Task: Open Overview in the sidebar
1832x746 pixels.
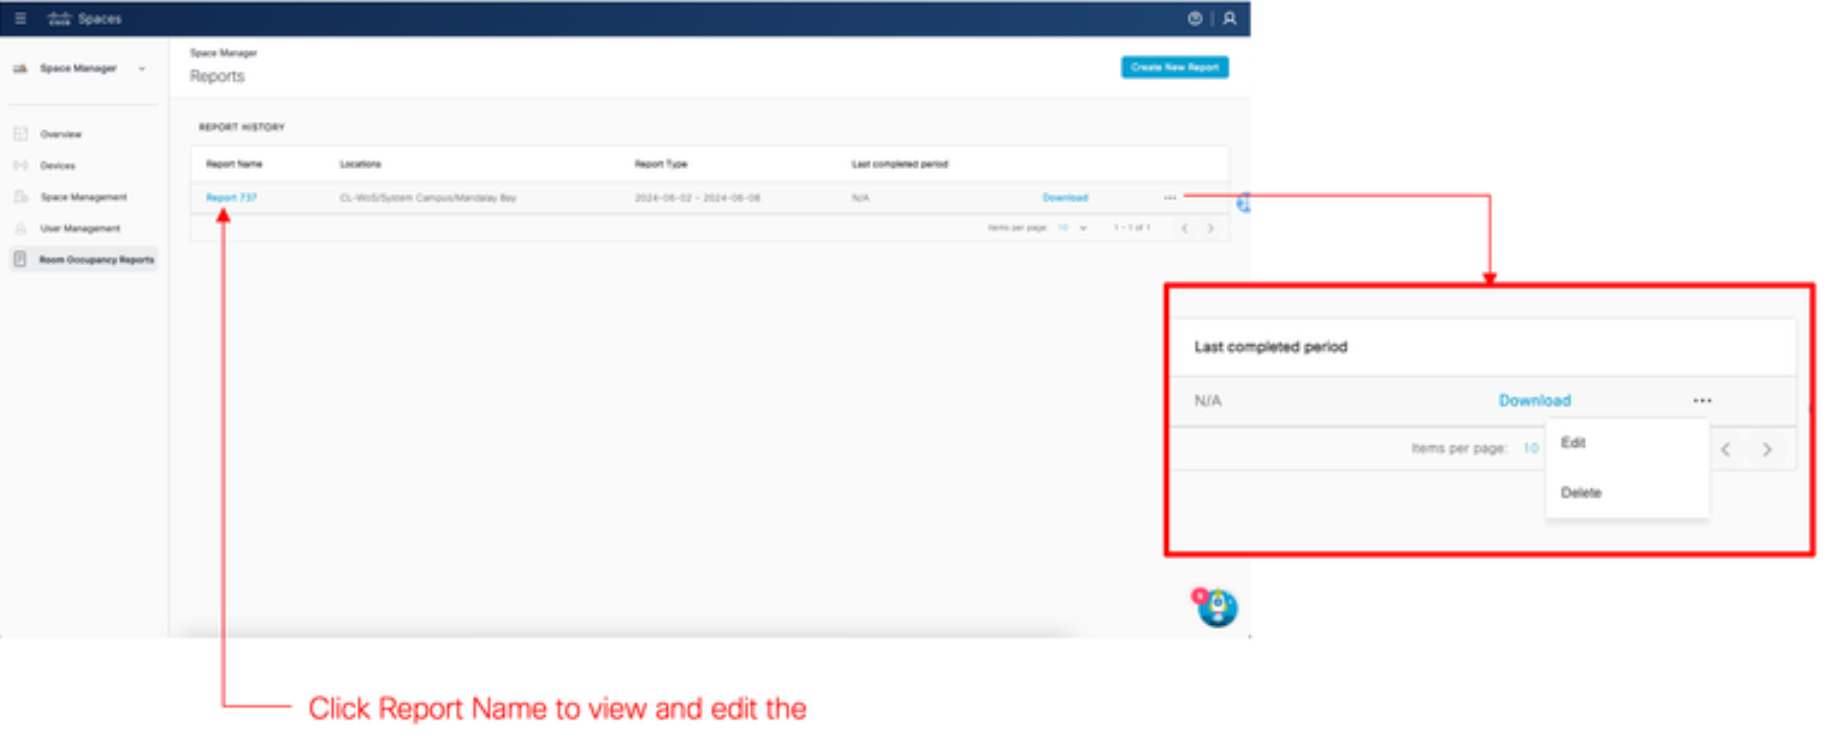Action: pyautogui.click(x=60, y=134)
